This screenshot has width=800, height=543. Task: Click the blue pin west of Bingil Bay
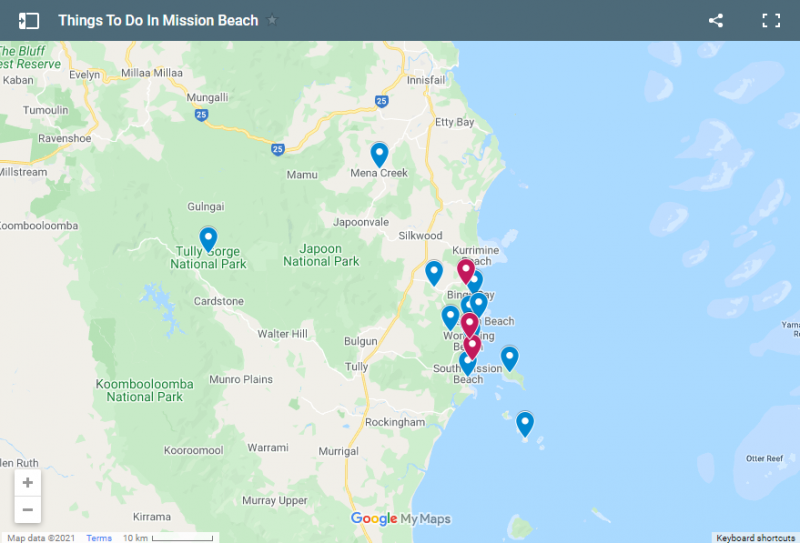[434, 272]
